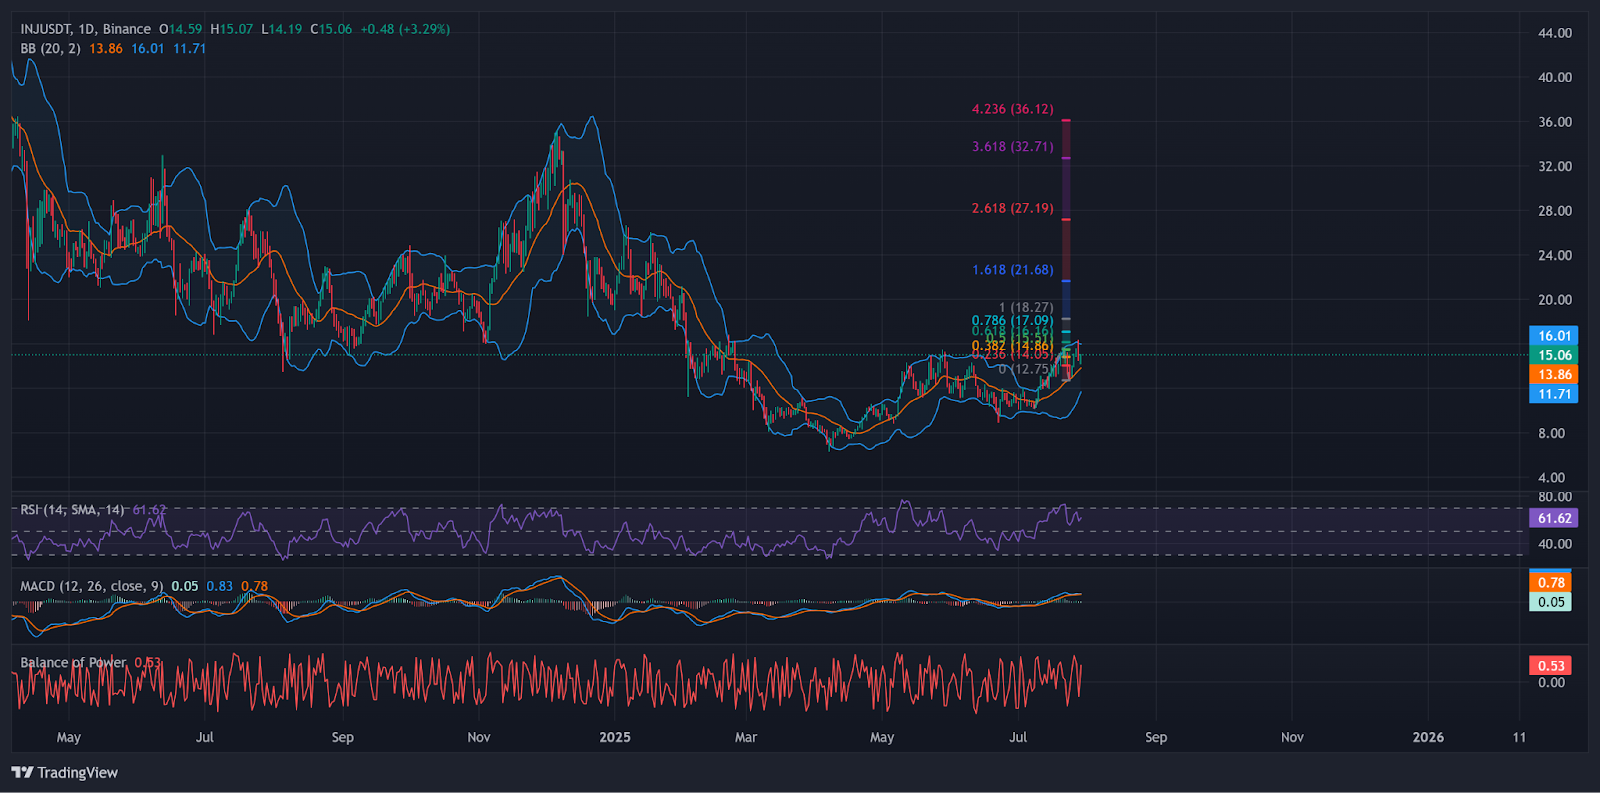Click the orange 0.78 MACD value tag

1551,582
